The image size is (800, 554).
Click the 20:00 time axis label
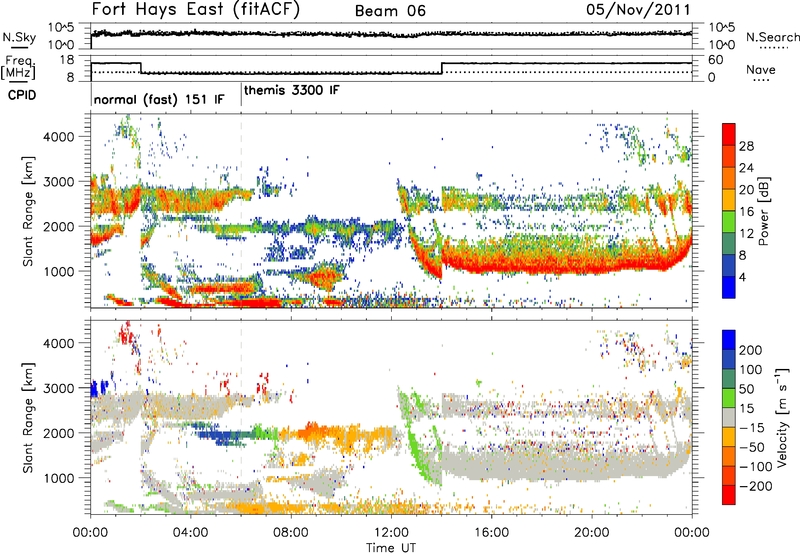[592, 533]
